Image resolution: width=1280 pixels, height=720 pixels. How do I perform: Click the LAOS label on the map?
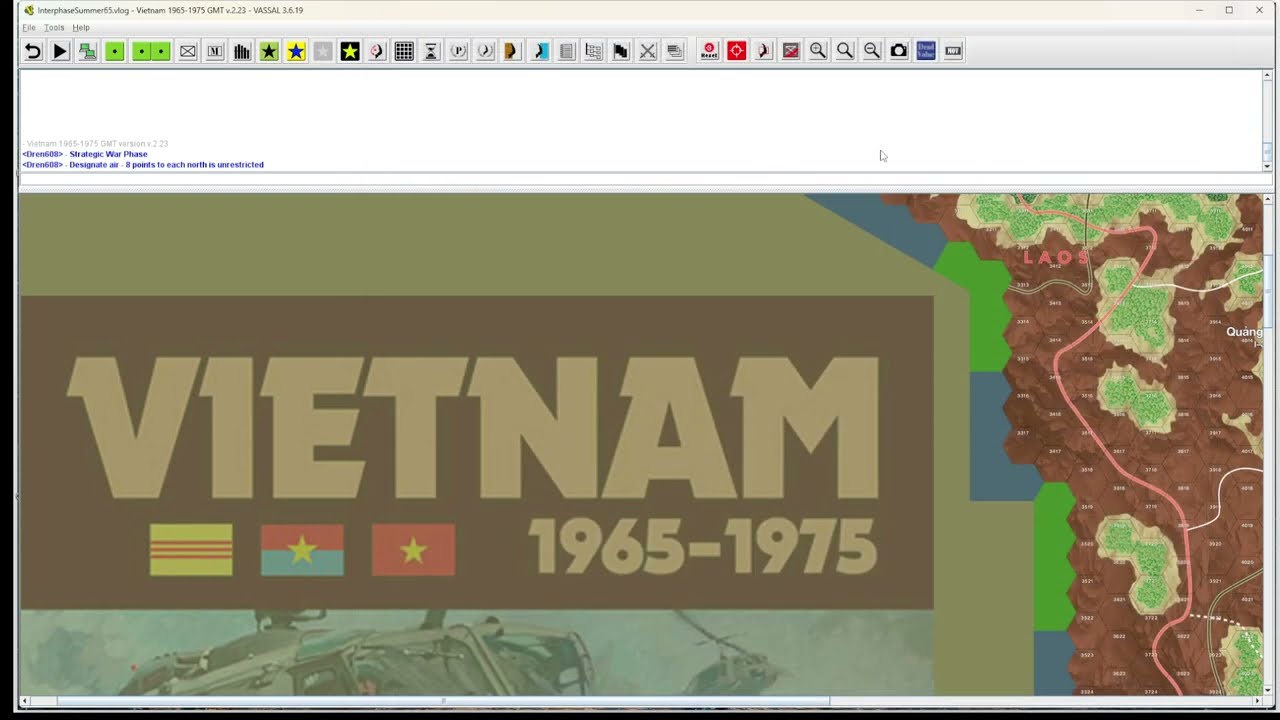(x=1056, y=257)
